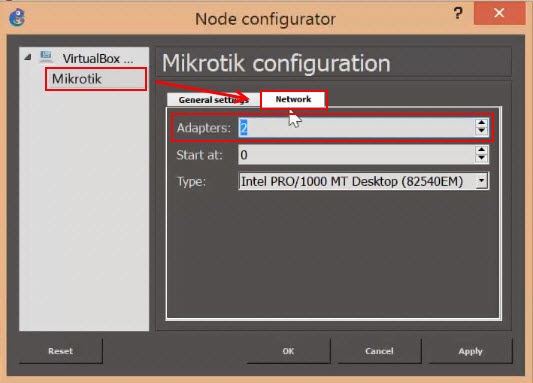Increase the Adapters count by one
533x383 pixels.
coord(481,123)
